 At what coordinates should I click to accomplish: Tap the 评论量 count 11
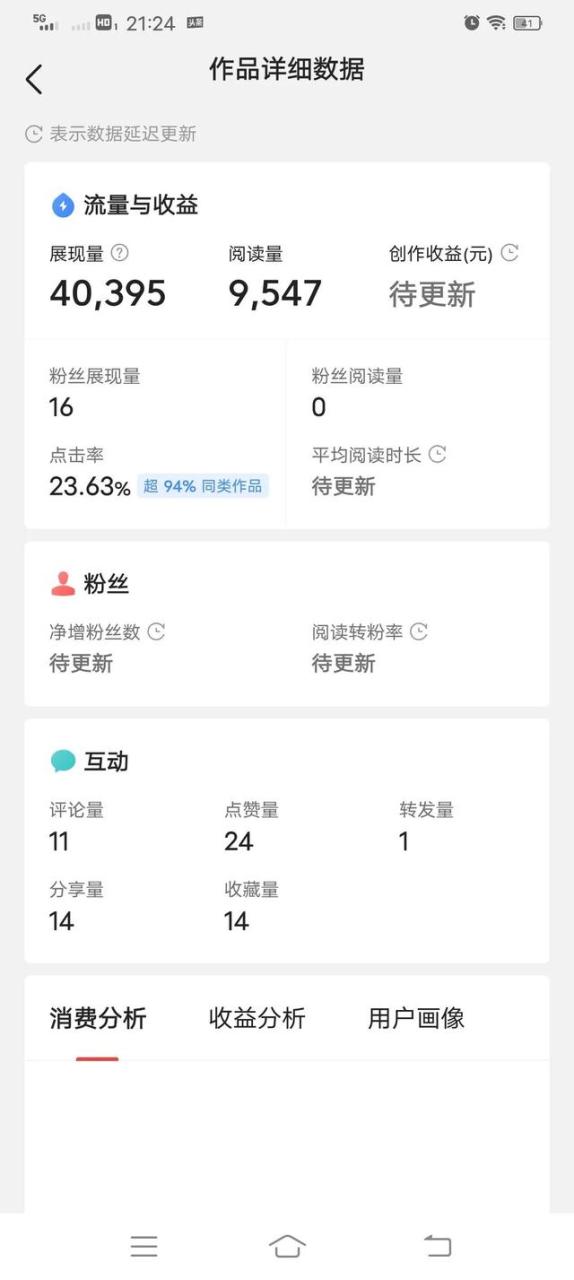[x=59, y=842]
